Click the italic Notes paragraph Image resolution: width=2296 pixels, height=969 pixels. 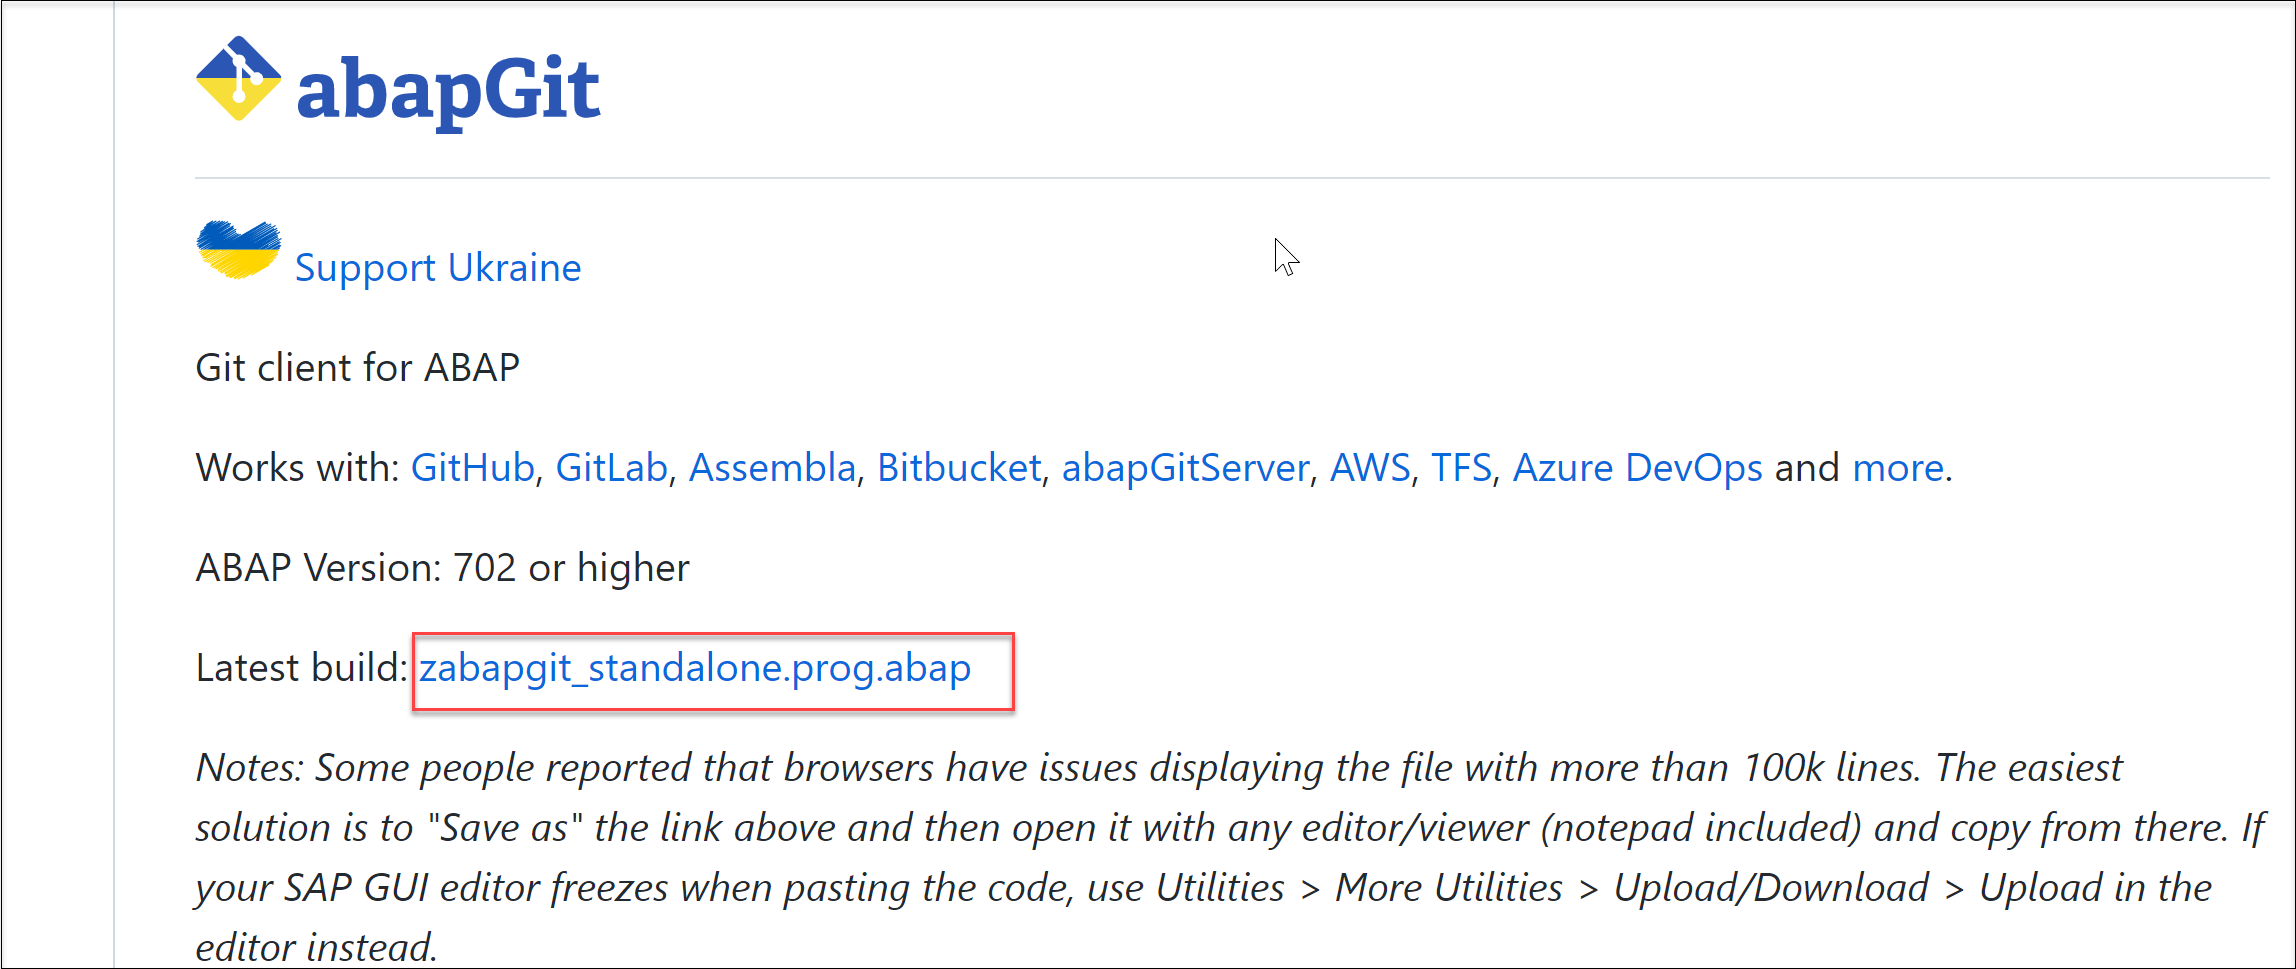pos(1230,857)
